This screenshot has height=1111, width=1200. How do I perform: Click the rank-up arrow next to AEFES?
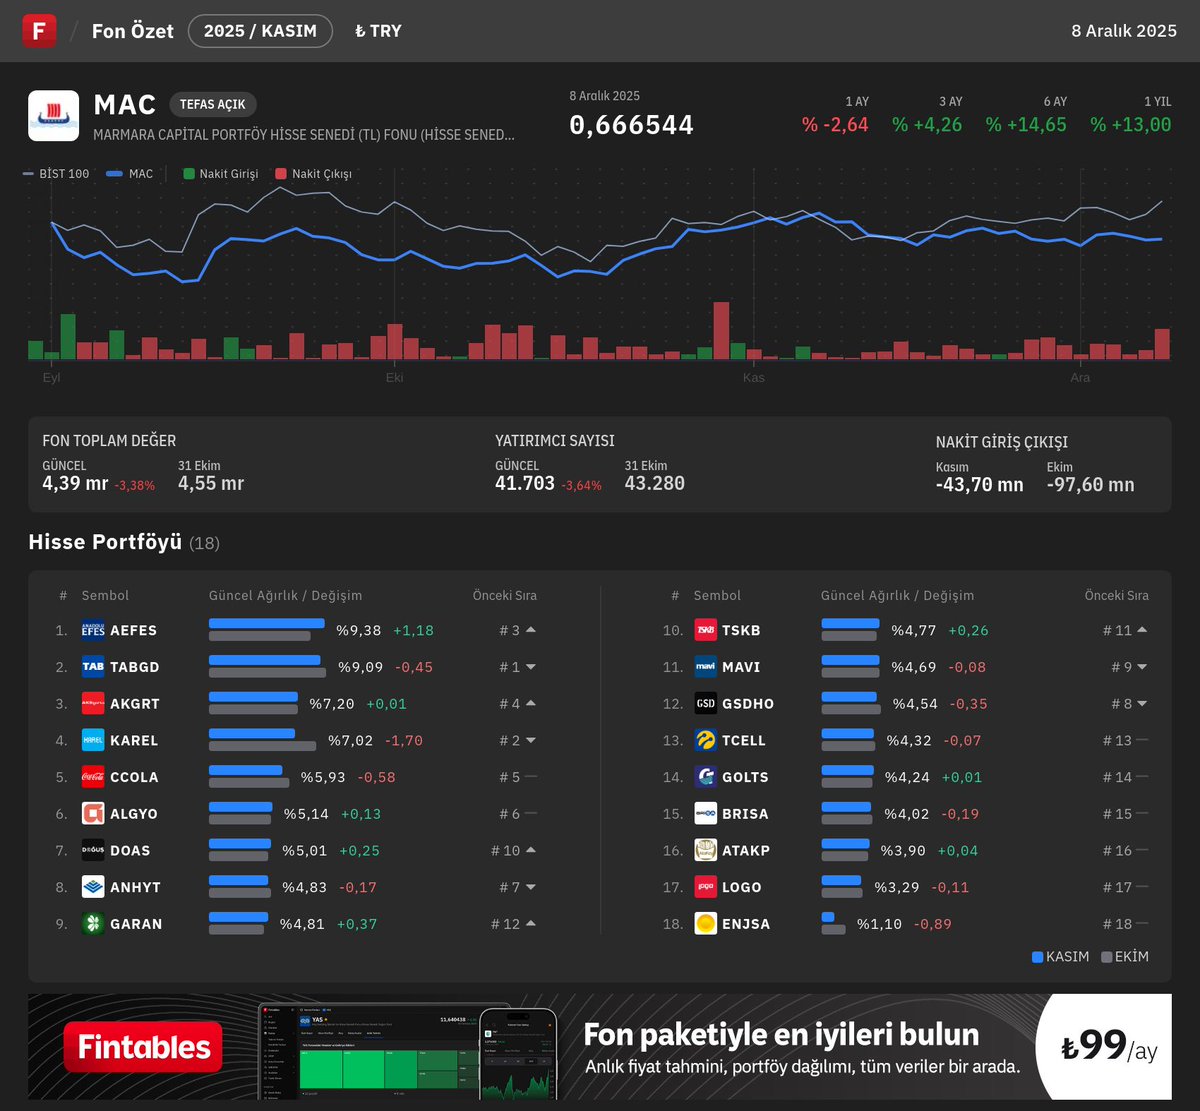pyautogui.click(x=533, y=628)
